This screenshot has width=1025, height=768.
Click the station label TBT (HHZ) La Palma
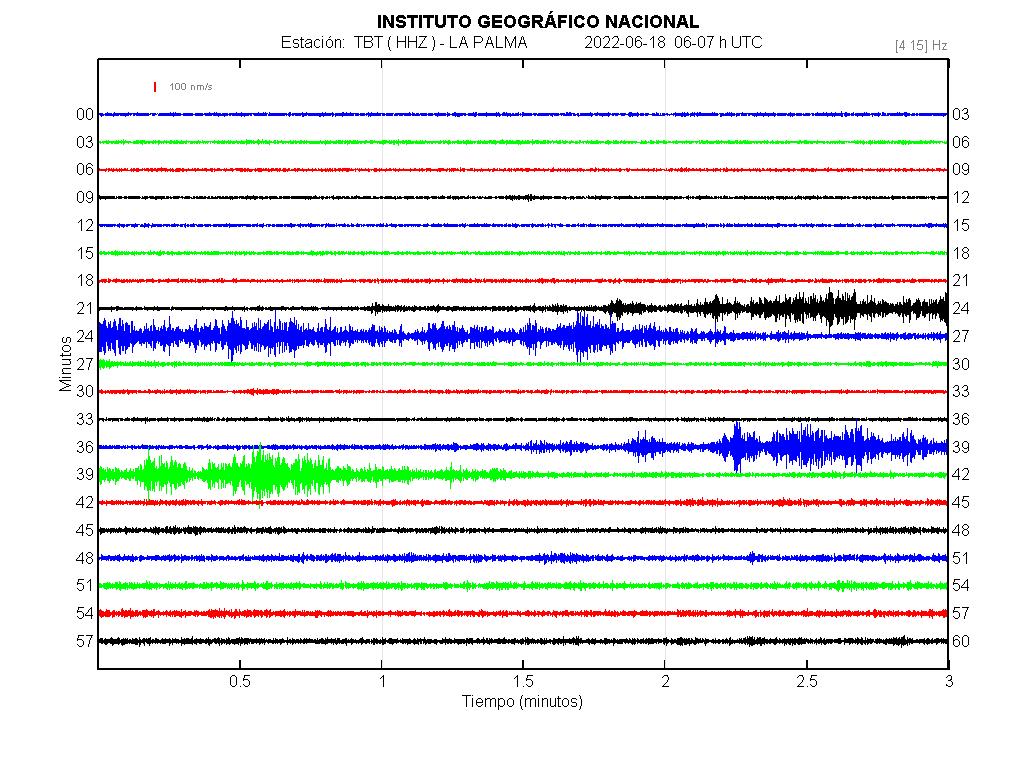pyautogui.click(x=403, y=43)
